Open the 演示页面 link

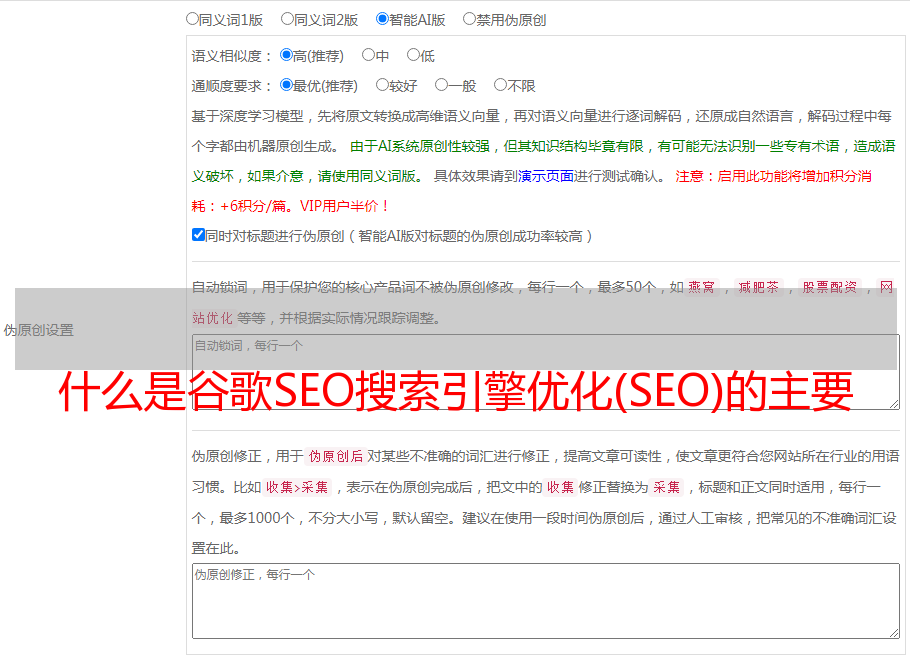coord(546,176)
